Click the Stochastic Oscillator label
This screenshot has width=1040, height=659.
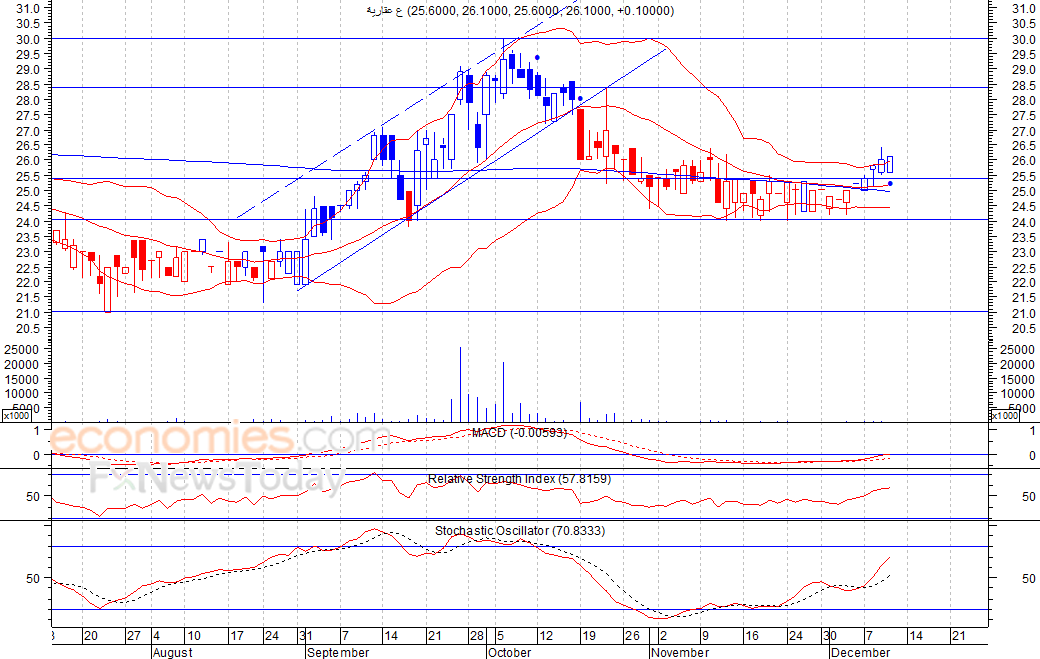(519, 531)
